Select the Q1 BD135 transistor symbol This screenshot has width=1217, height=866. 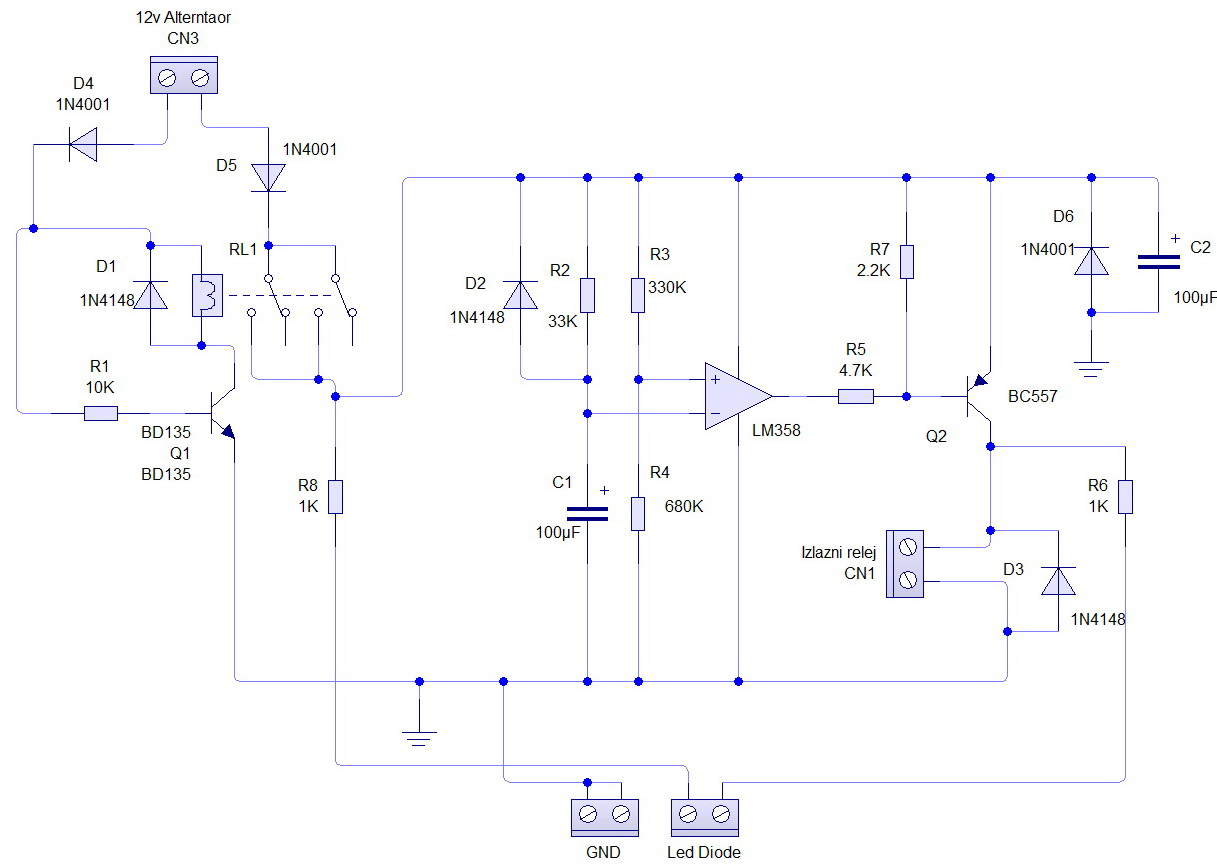click(223, 410)
